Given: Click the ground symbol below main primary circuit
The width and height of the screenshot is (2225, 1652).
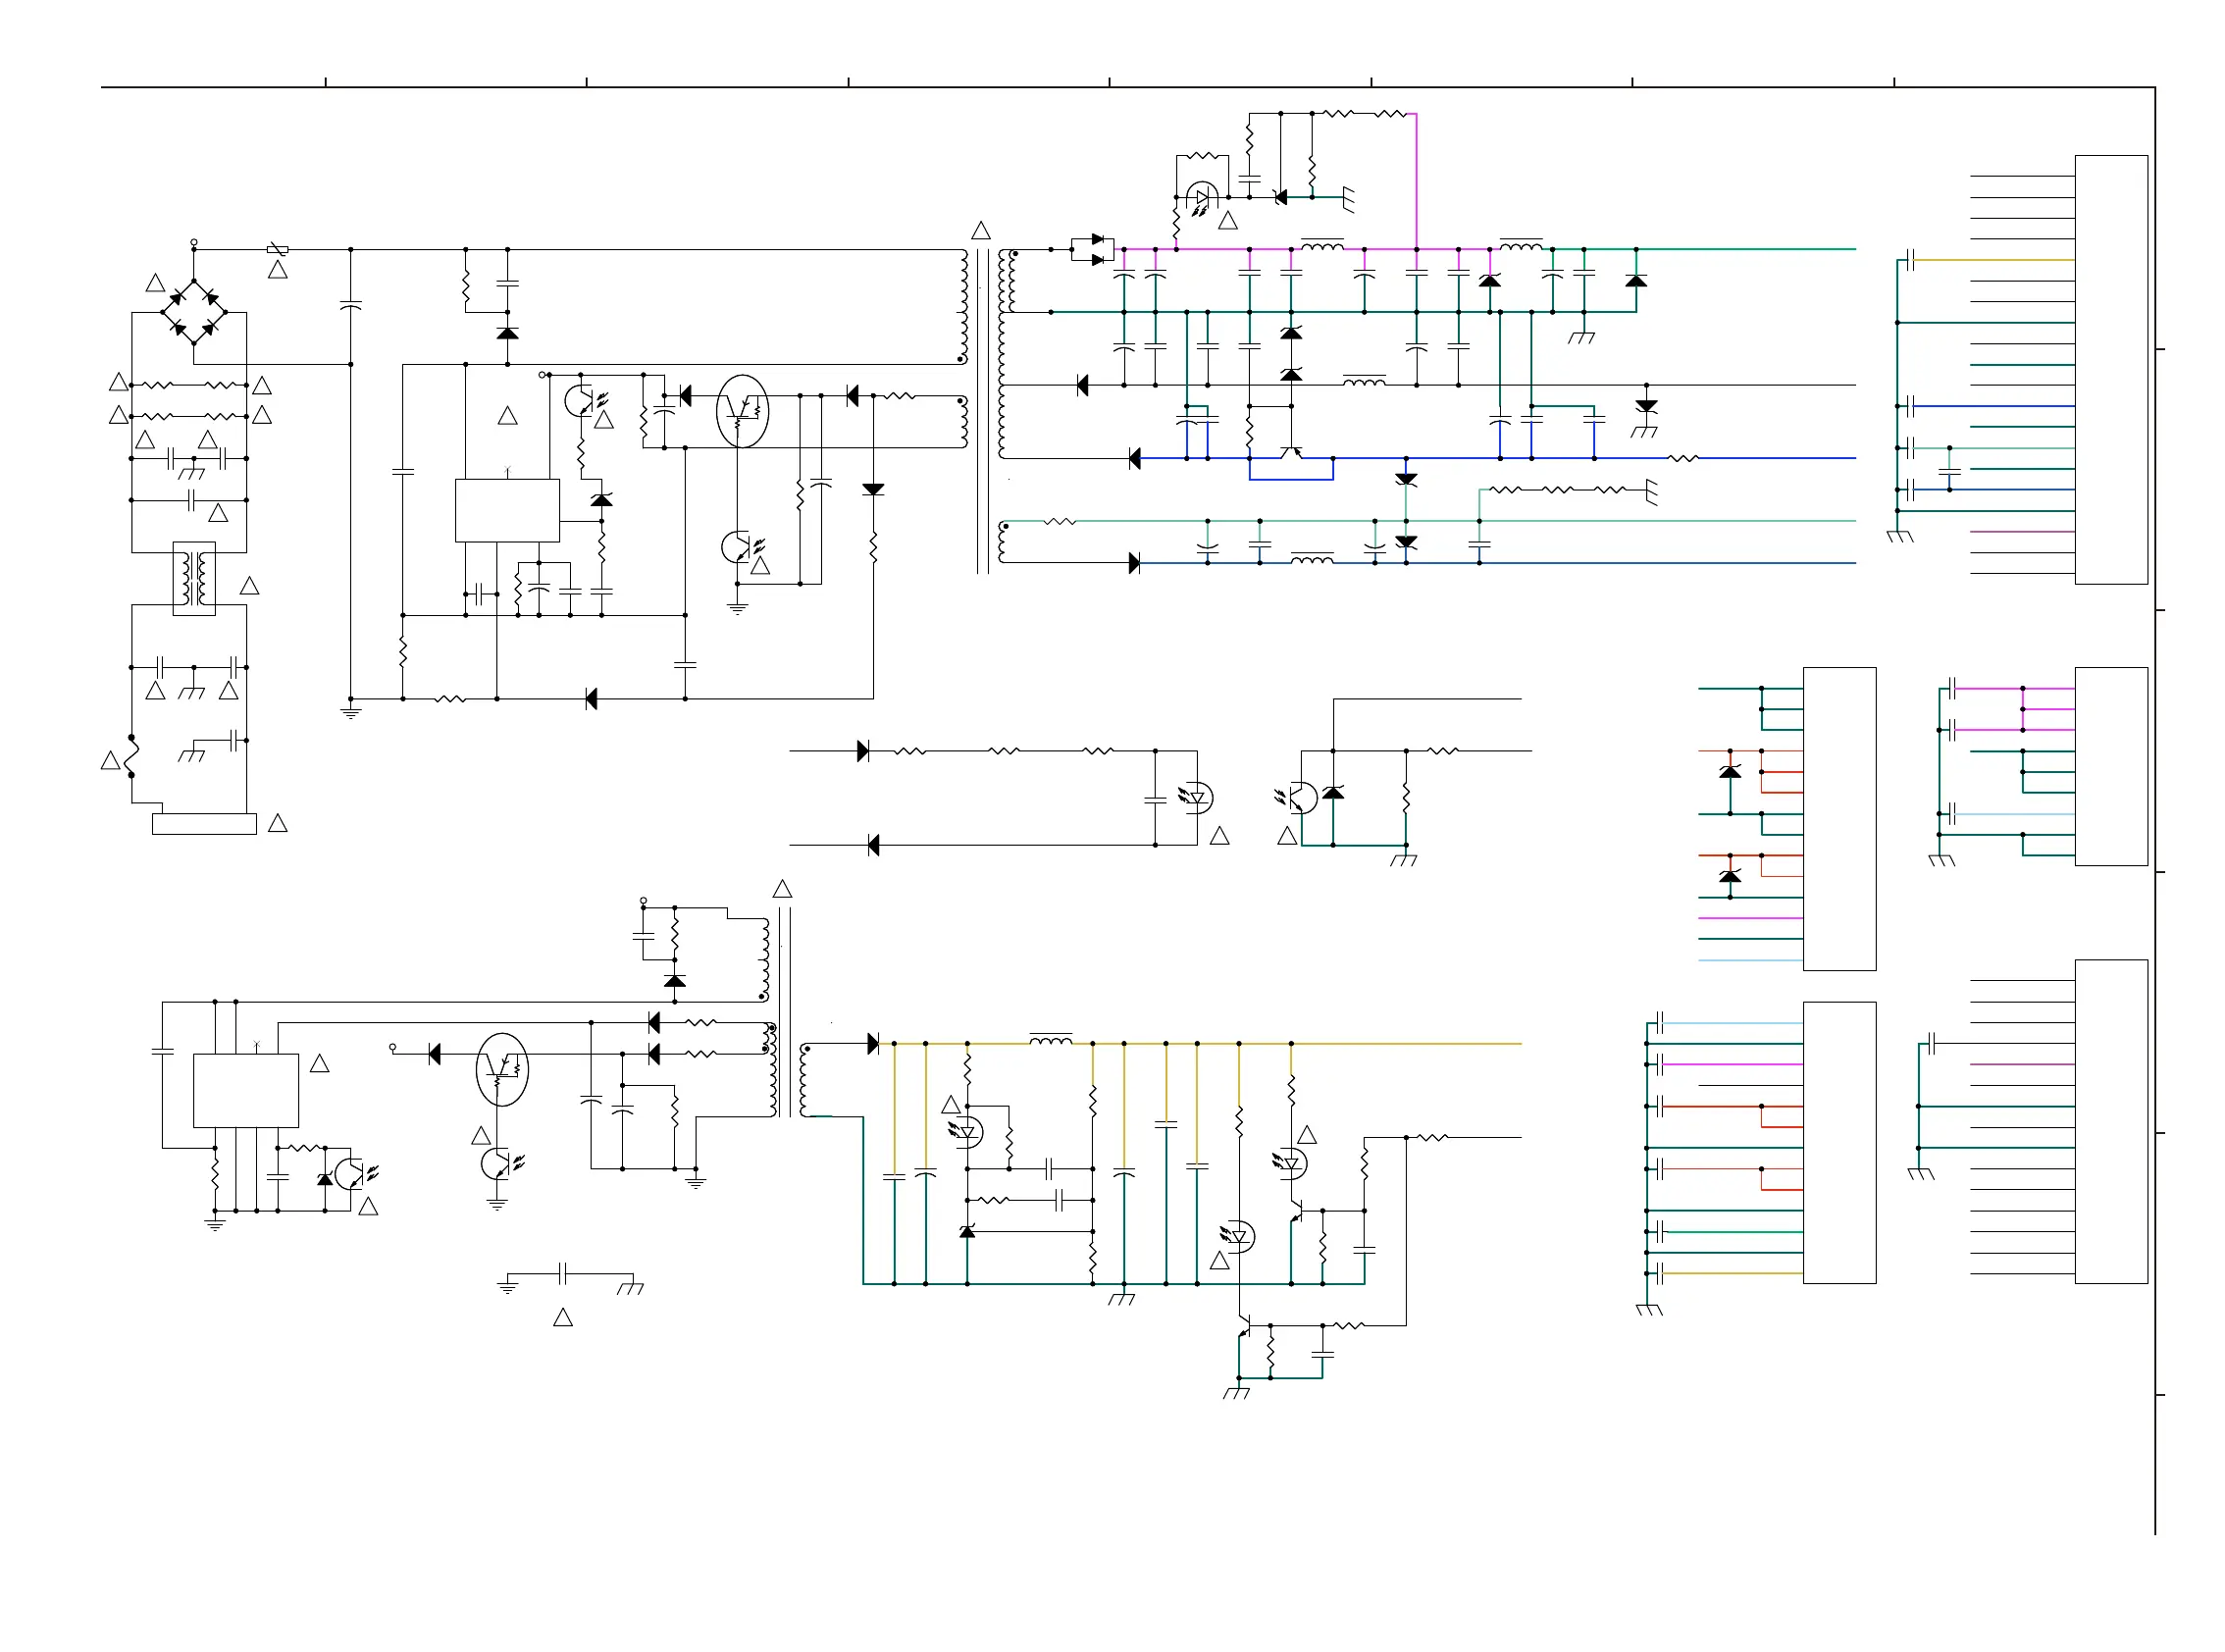Looking at the screenshot, I should point(350,712).
